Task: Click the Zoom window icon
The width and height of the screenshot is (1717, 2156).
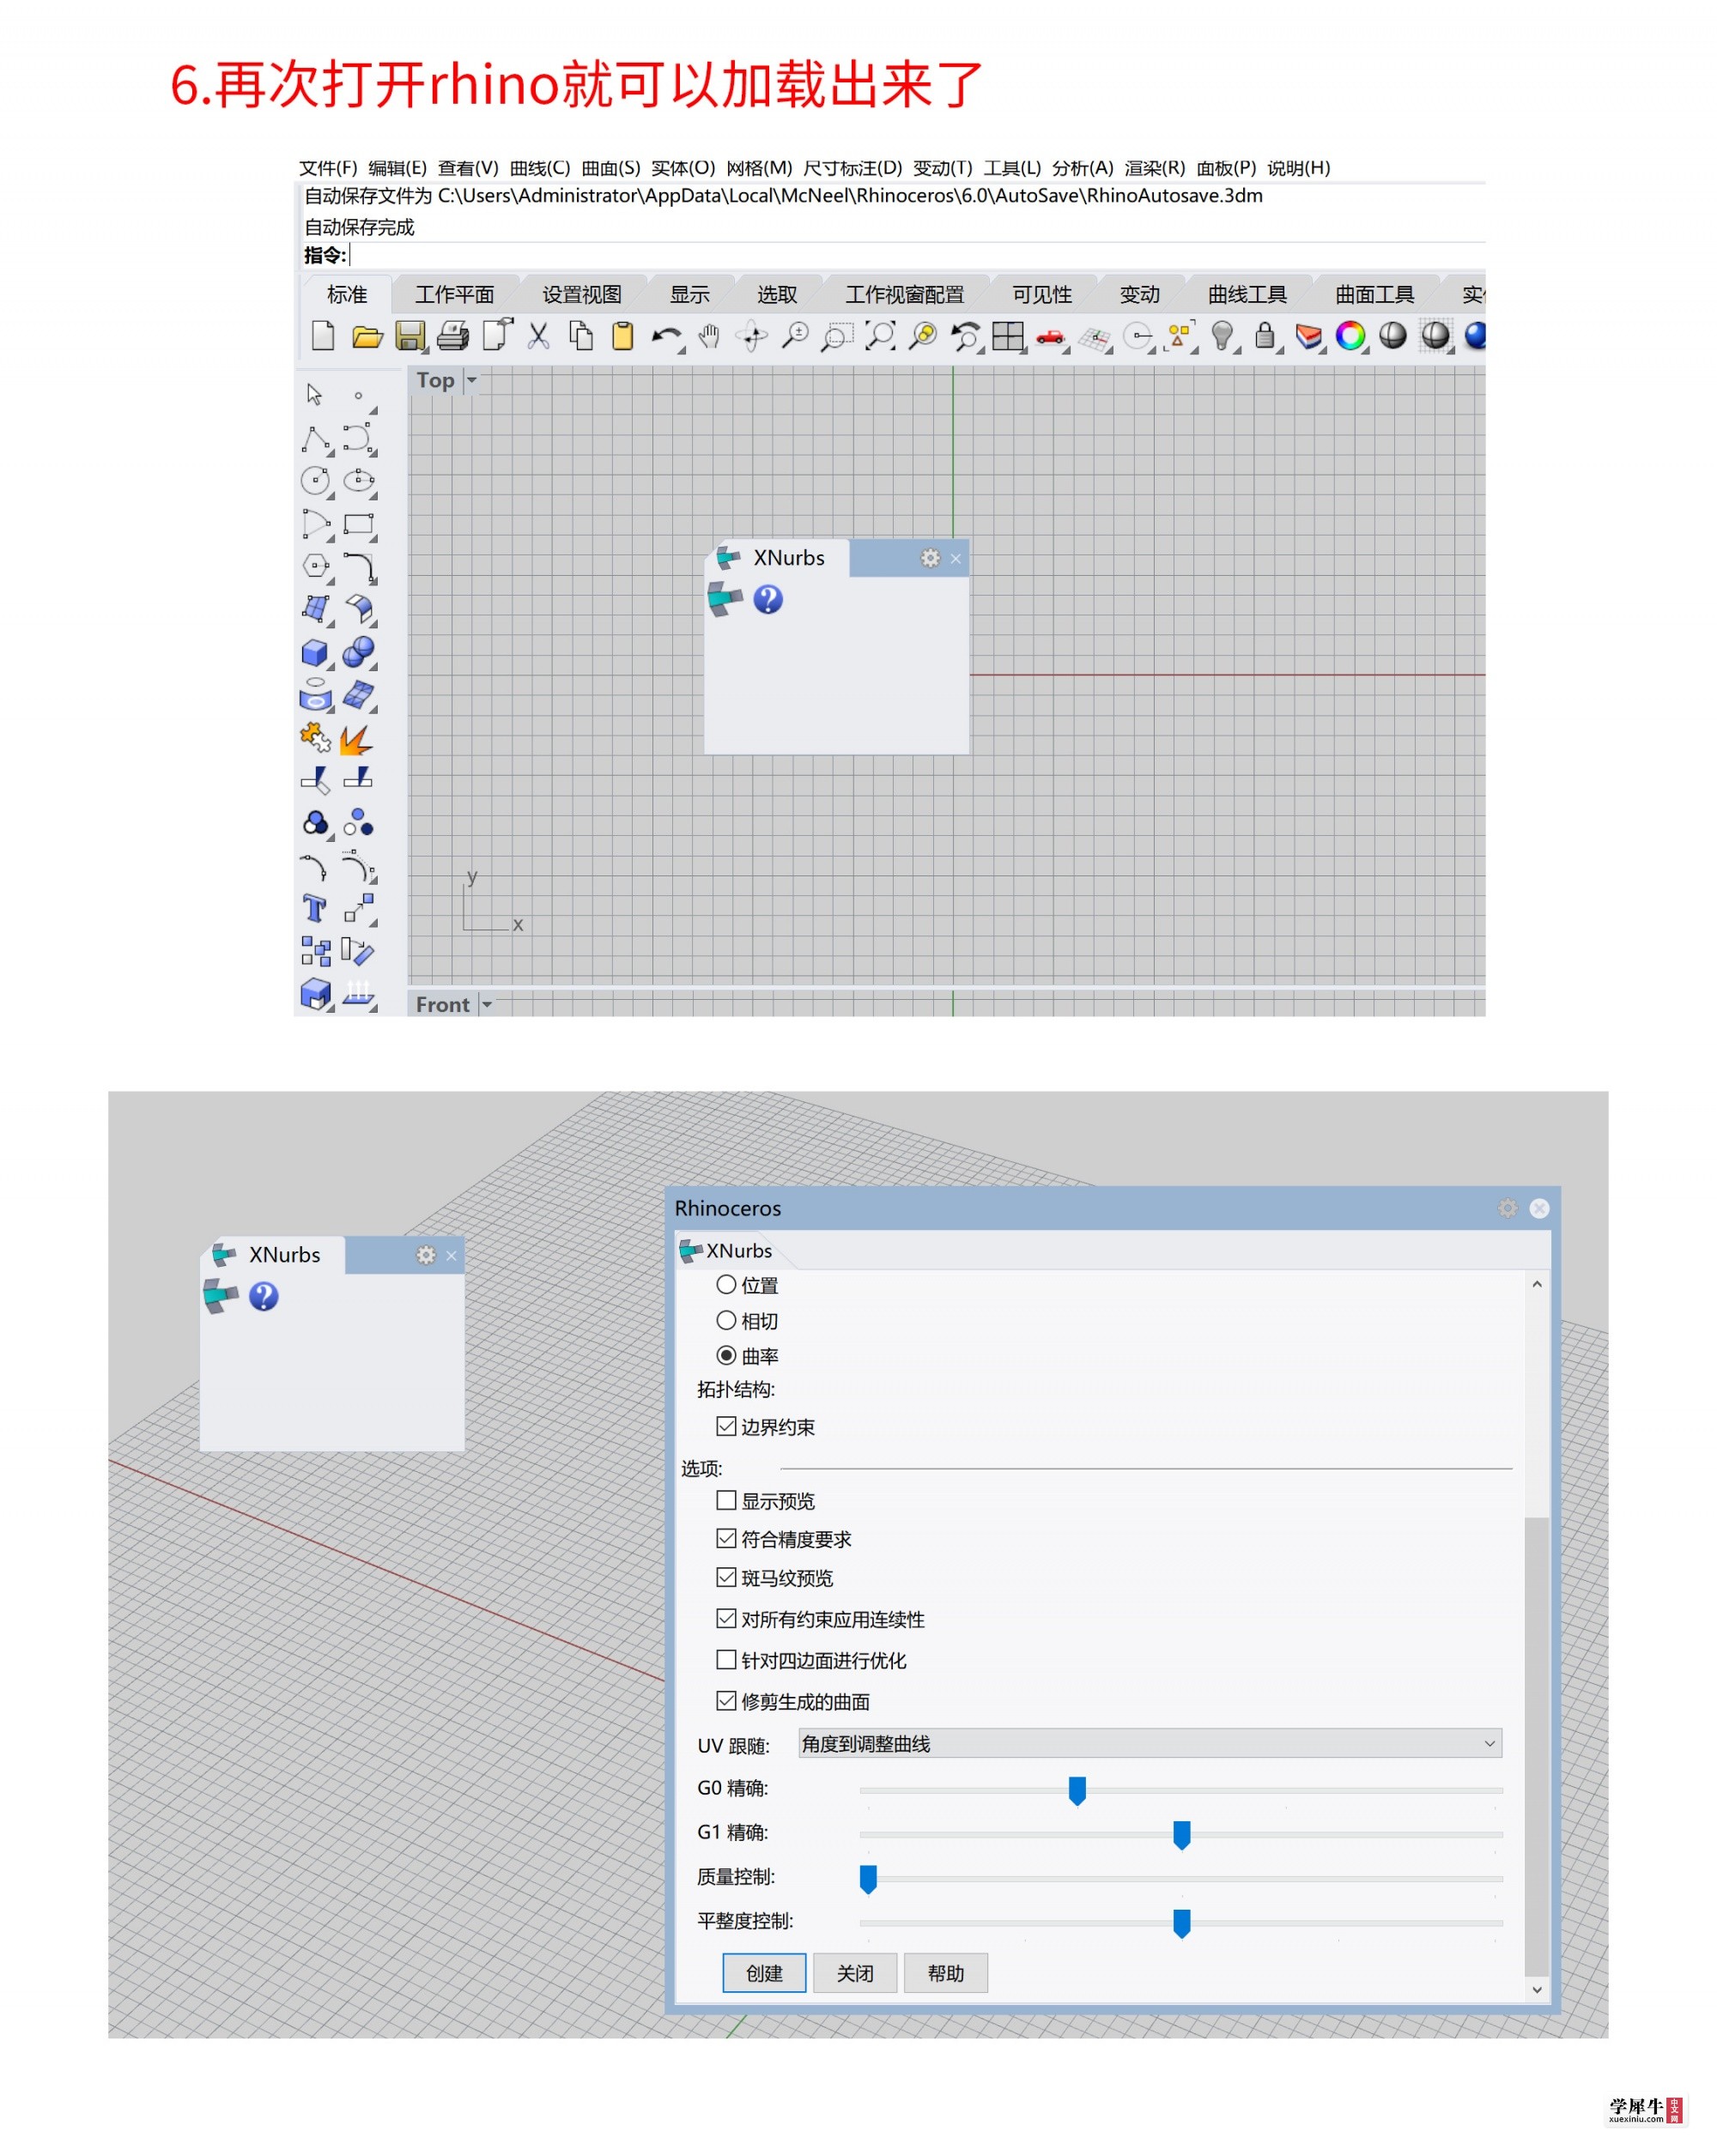Action: click(x=837, y=336)
